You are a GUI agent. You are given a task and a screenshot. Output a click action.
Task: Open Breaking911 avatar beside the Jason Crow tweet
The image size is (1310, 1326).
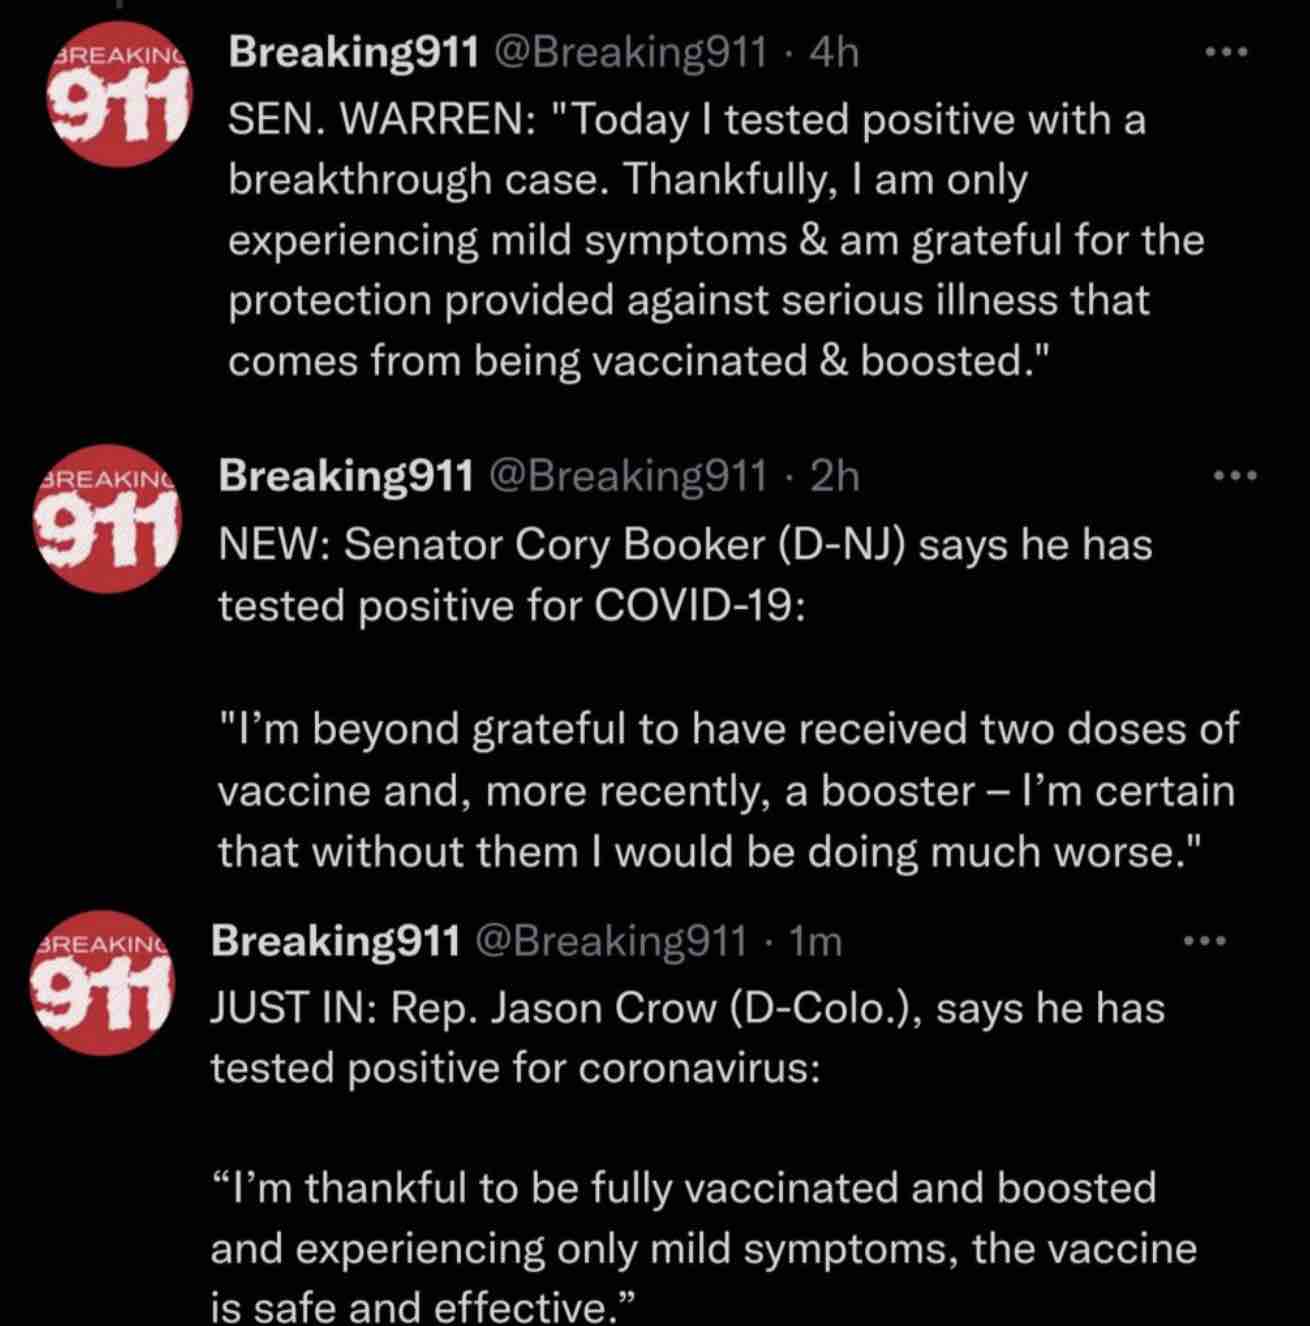[x=104, y=983]
